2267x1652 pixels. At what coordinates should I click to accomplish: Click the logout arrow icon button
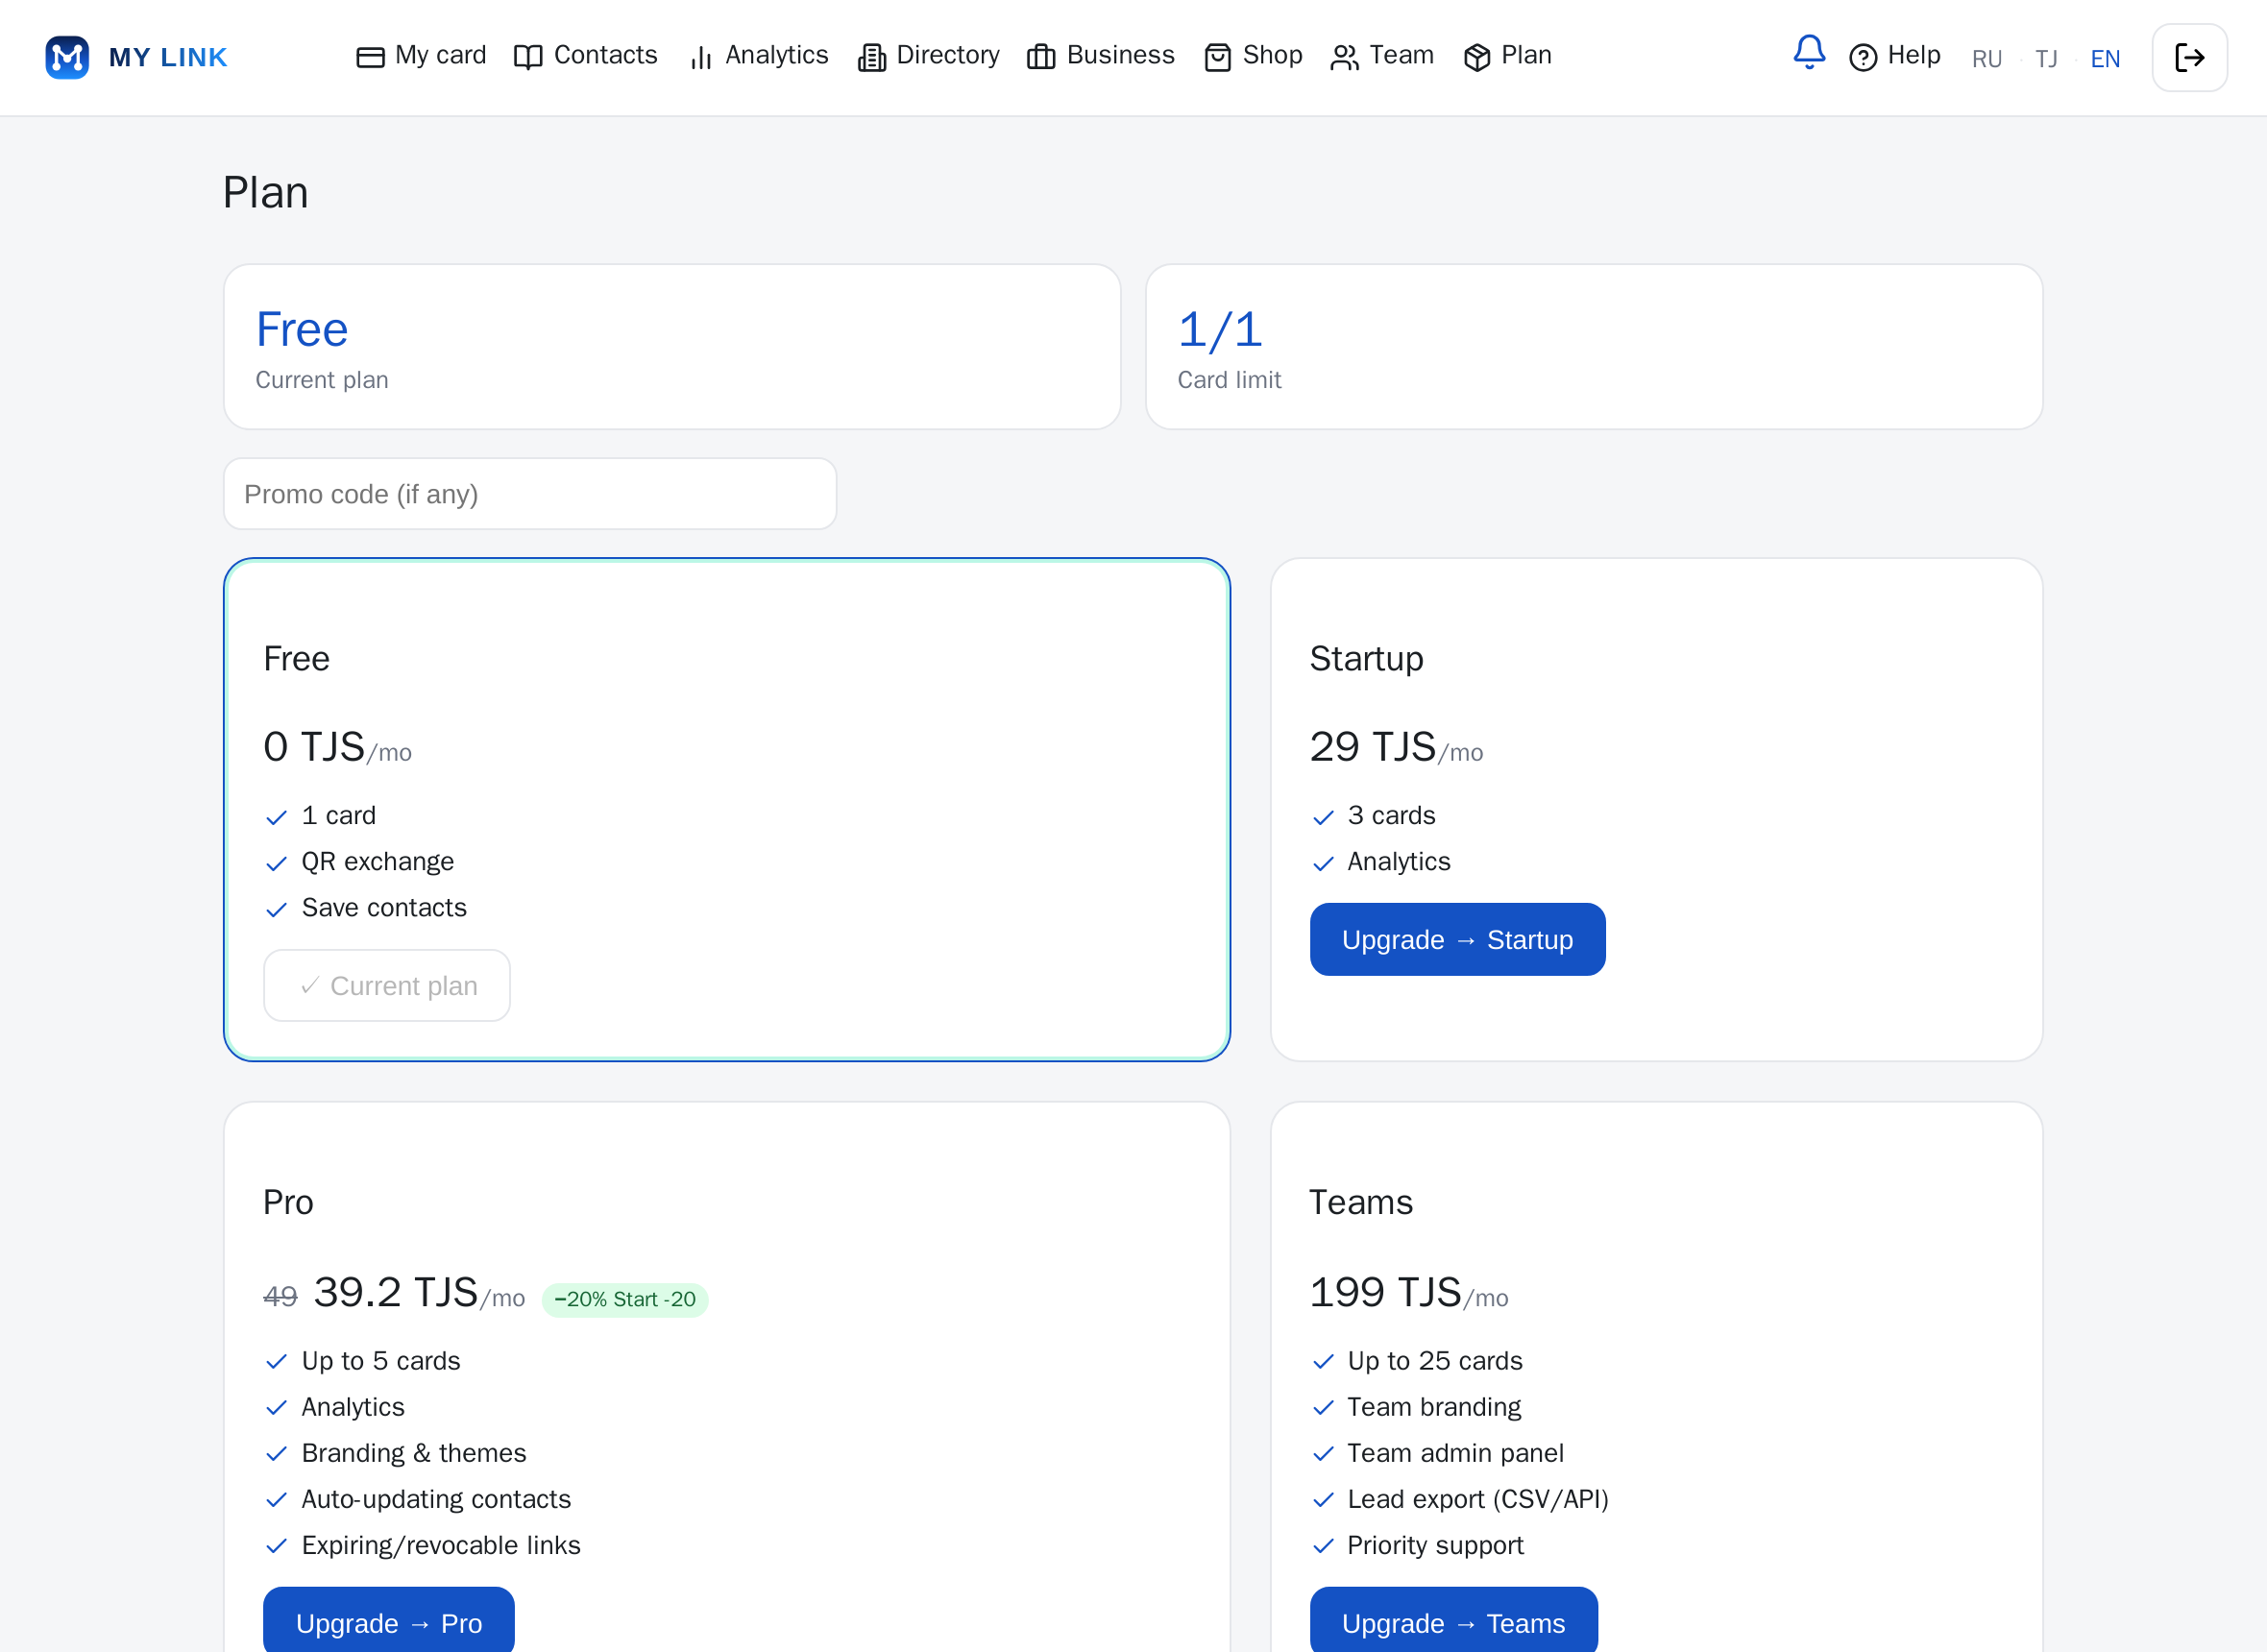click(2189, 57)
